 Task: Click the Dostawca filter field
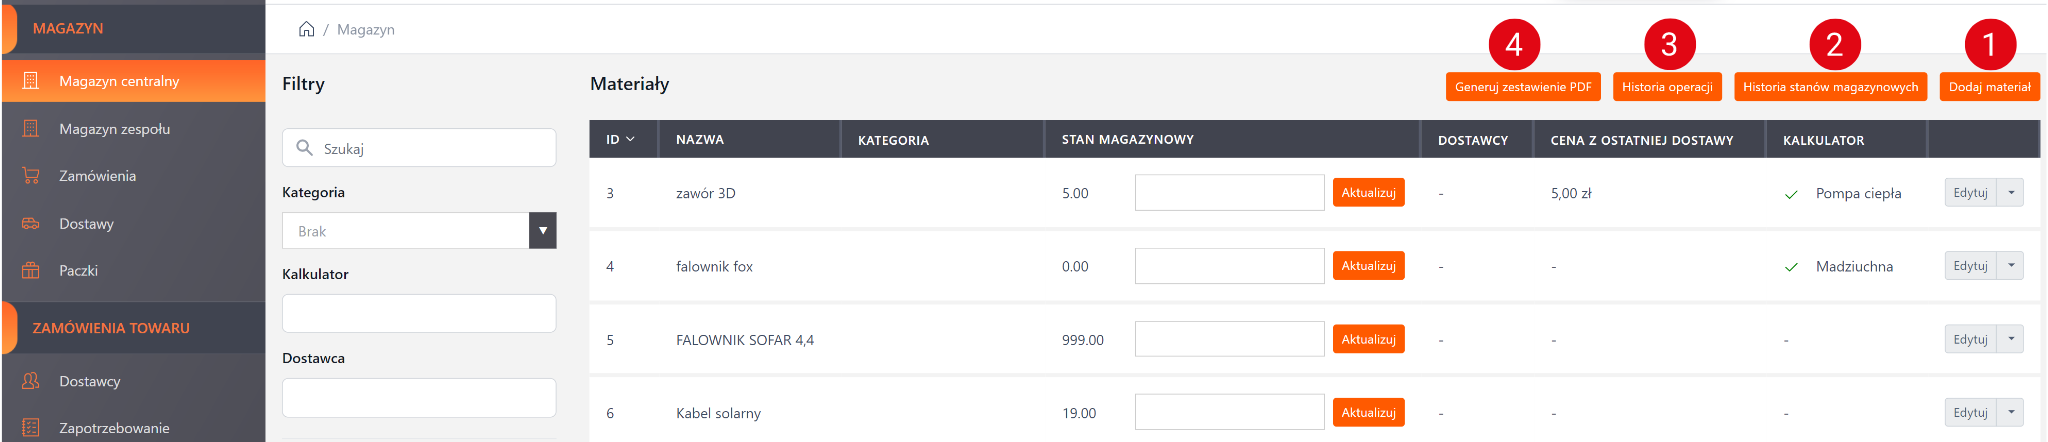tap(419, 398)
